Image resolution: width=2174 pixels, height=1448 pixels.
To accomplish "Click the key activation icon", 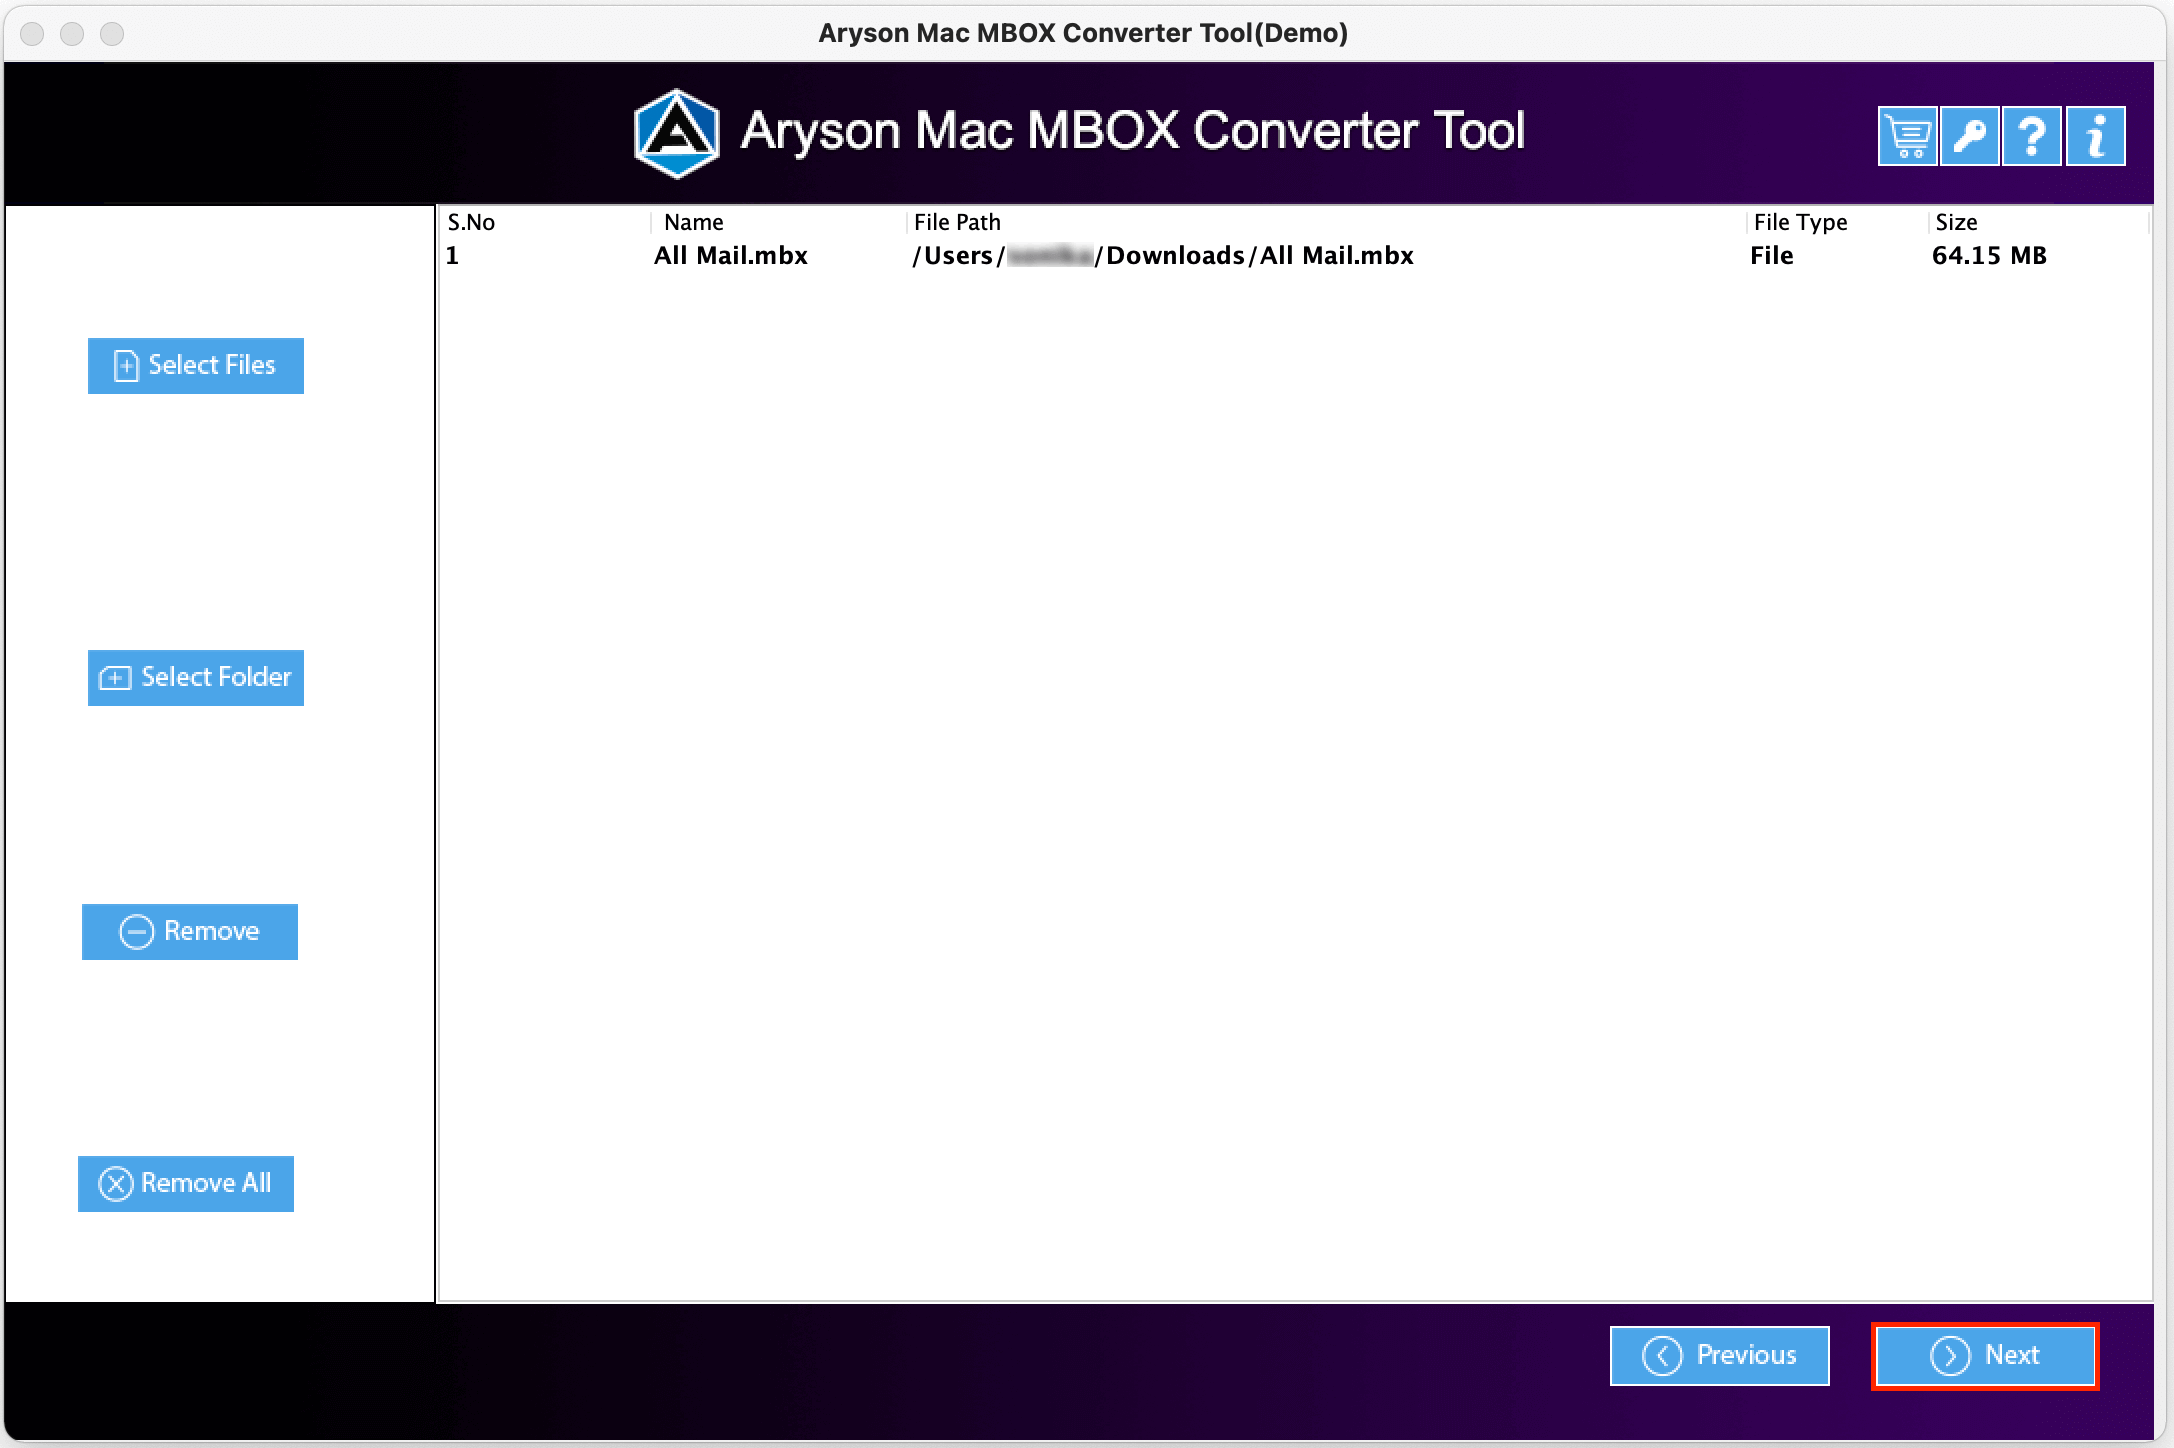I will click(1969, 136).
